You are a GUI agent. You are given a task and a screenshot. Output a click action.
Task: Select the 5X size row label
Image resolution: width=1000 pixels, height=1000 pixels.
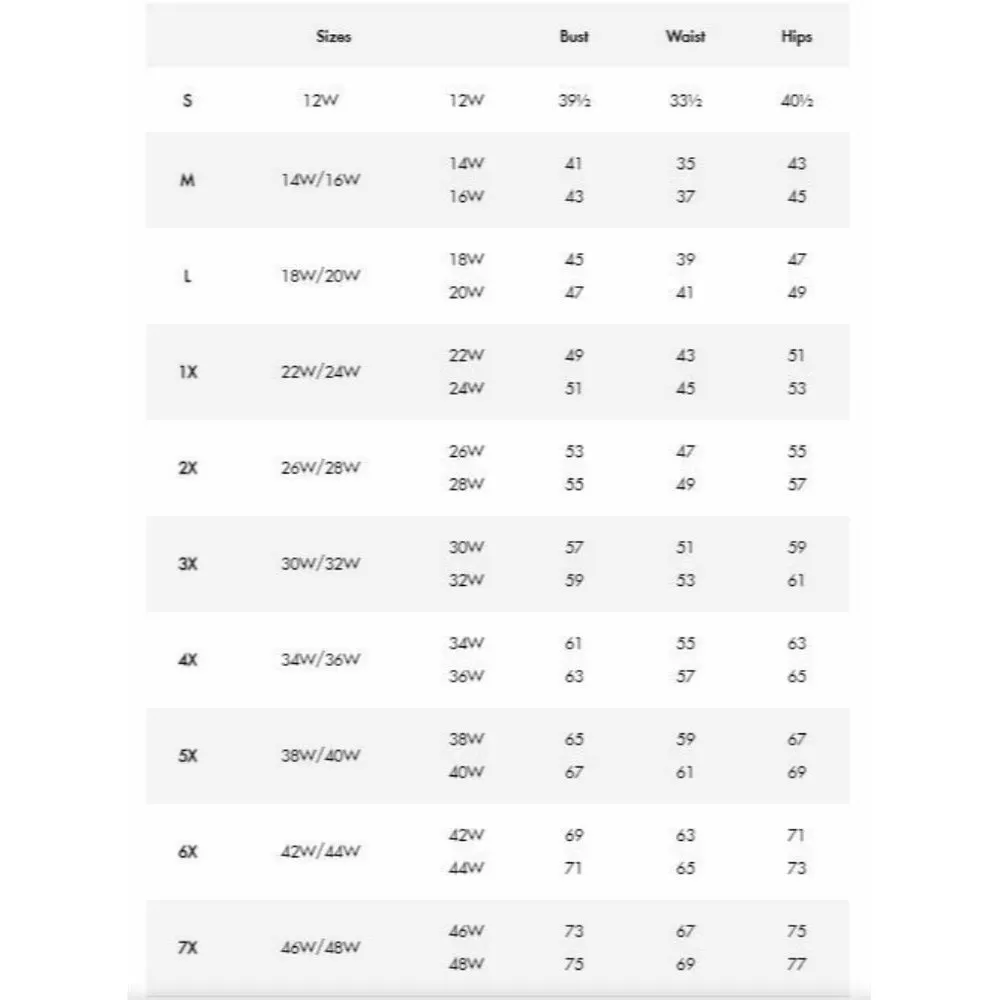click(x=187, y=756)
